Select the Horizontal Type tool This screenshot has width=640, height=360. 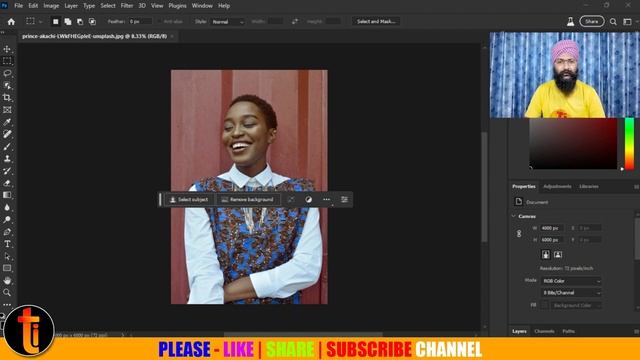point(7,244)
